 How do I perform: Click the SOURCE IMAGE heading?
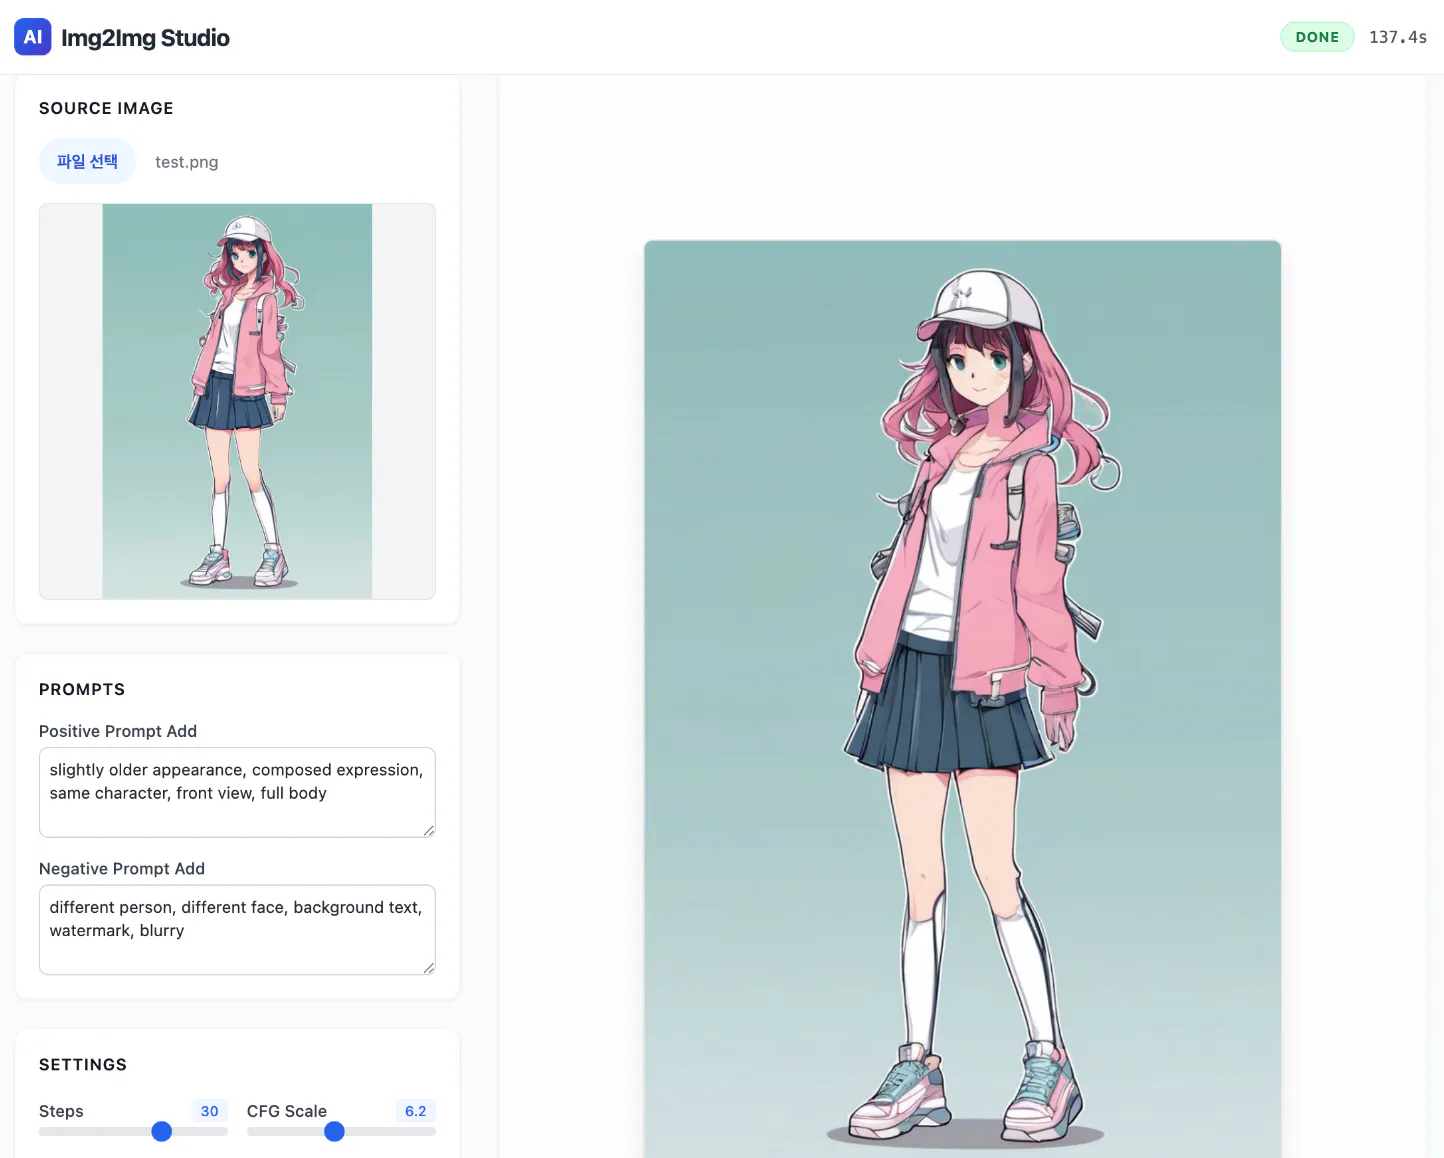pyautogui.click(x=106, y=108)
